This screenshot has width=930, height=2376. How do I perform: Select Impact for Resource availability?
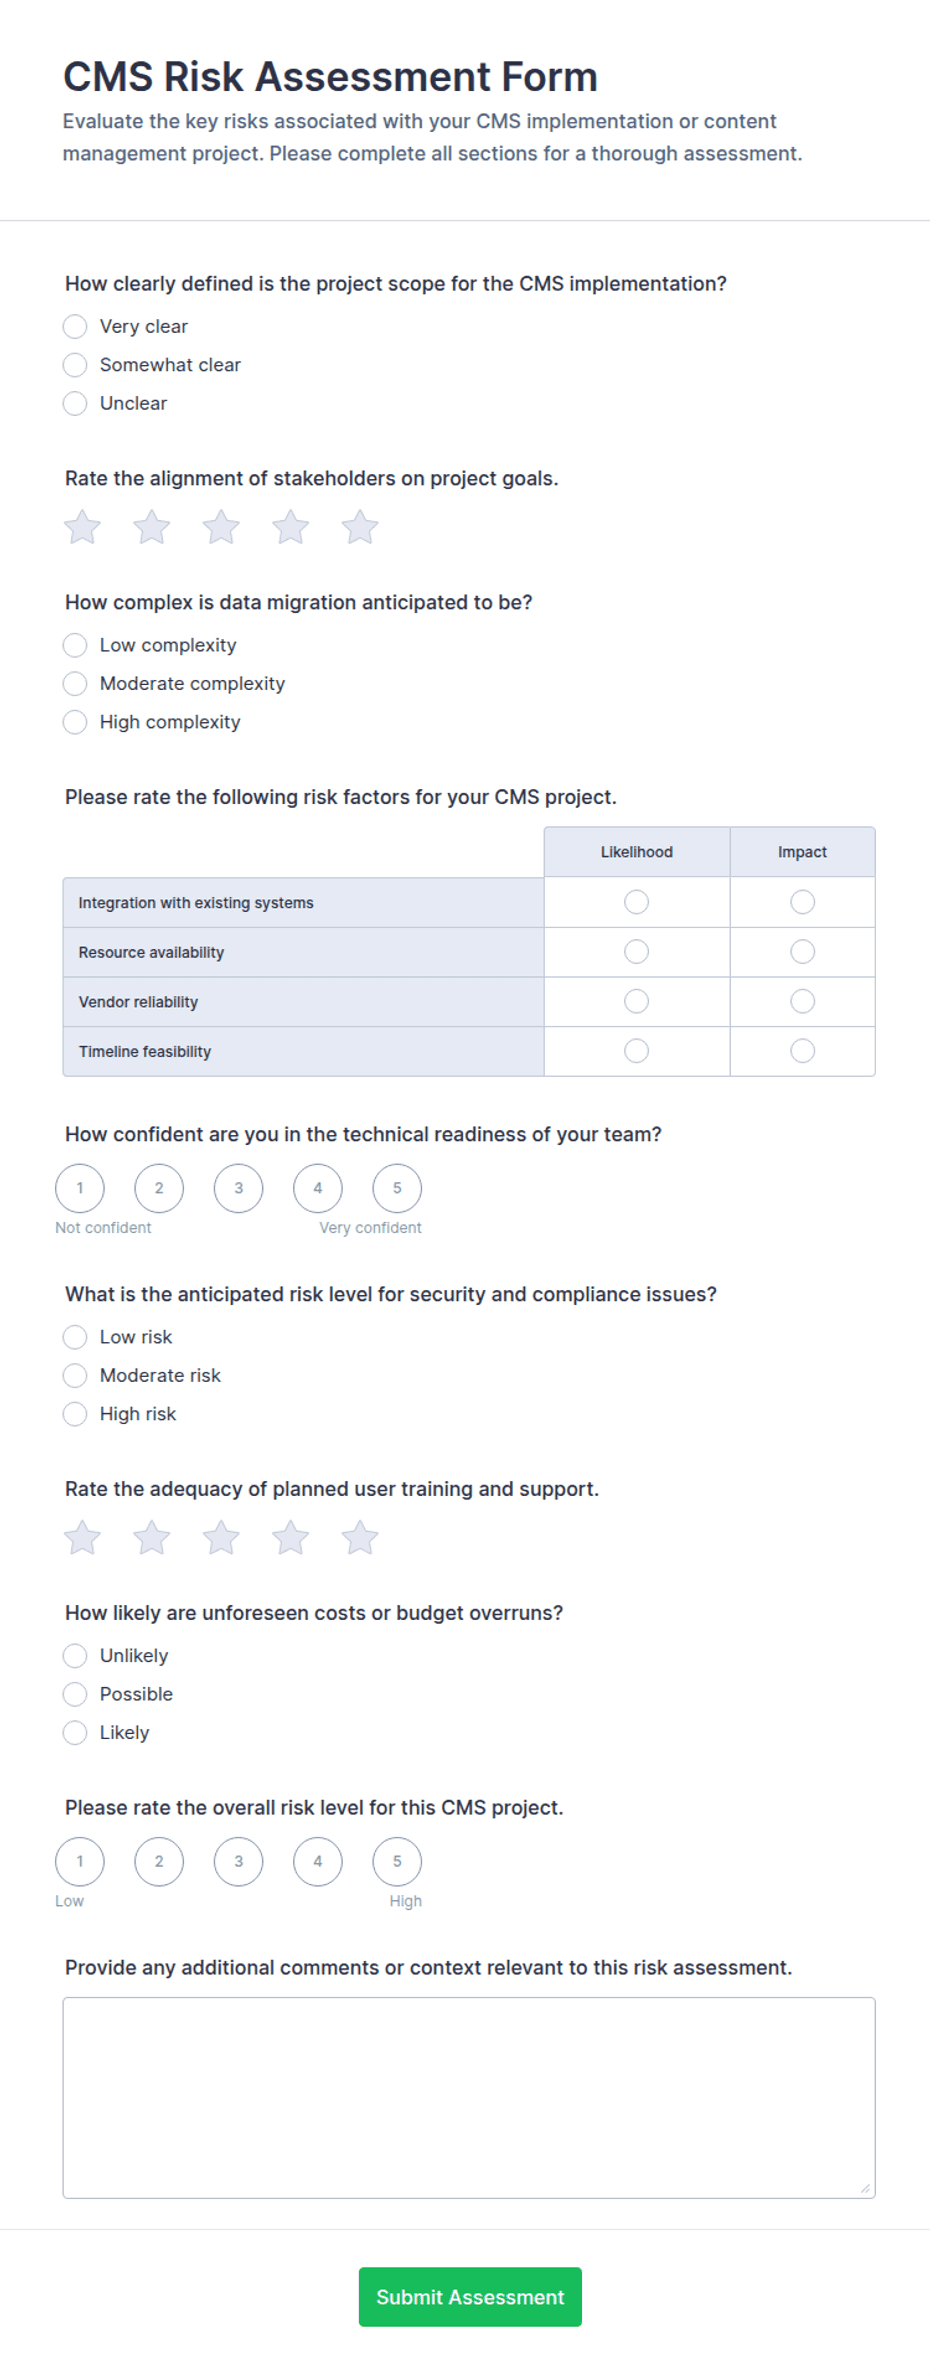click(803, 952)
